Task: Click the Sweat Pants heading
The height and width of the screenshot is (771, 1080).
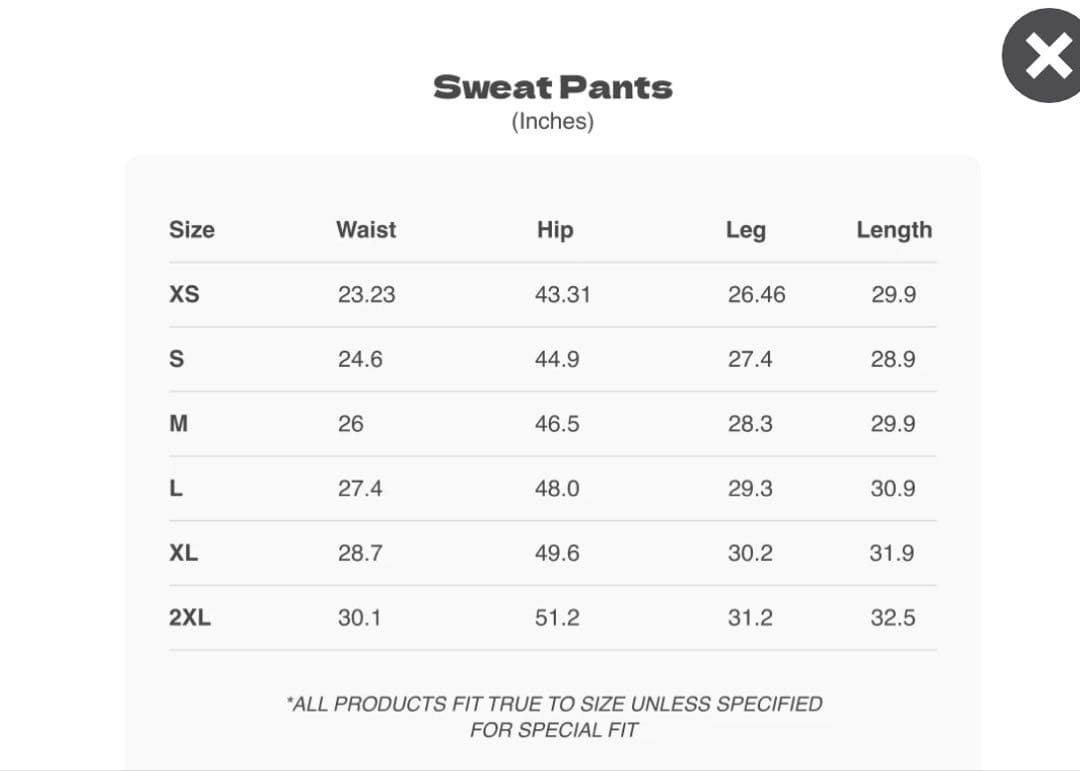Action: (552, 87)
